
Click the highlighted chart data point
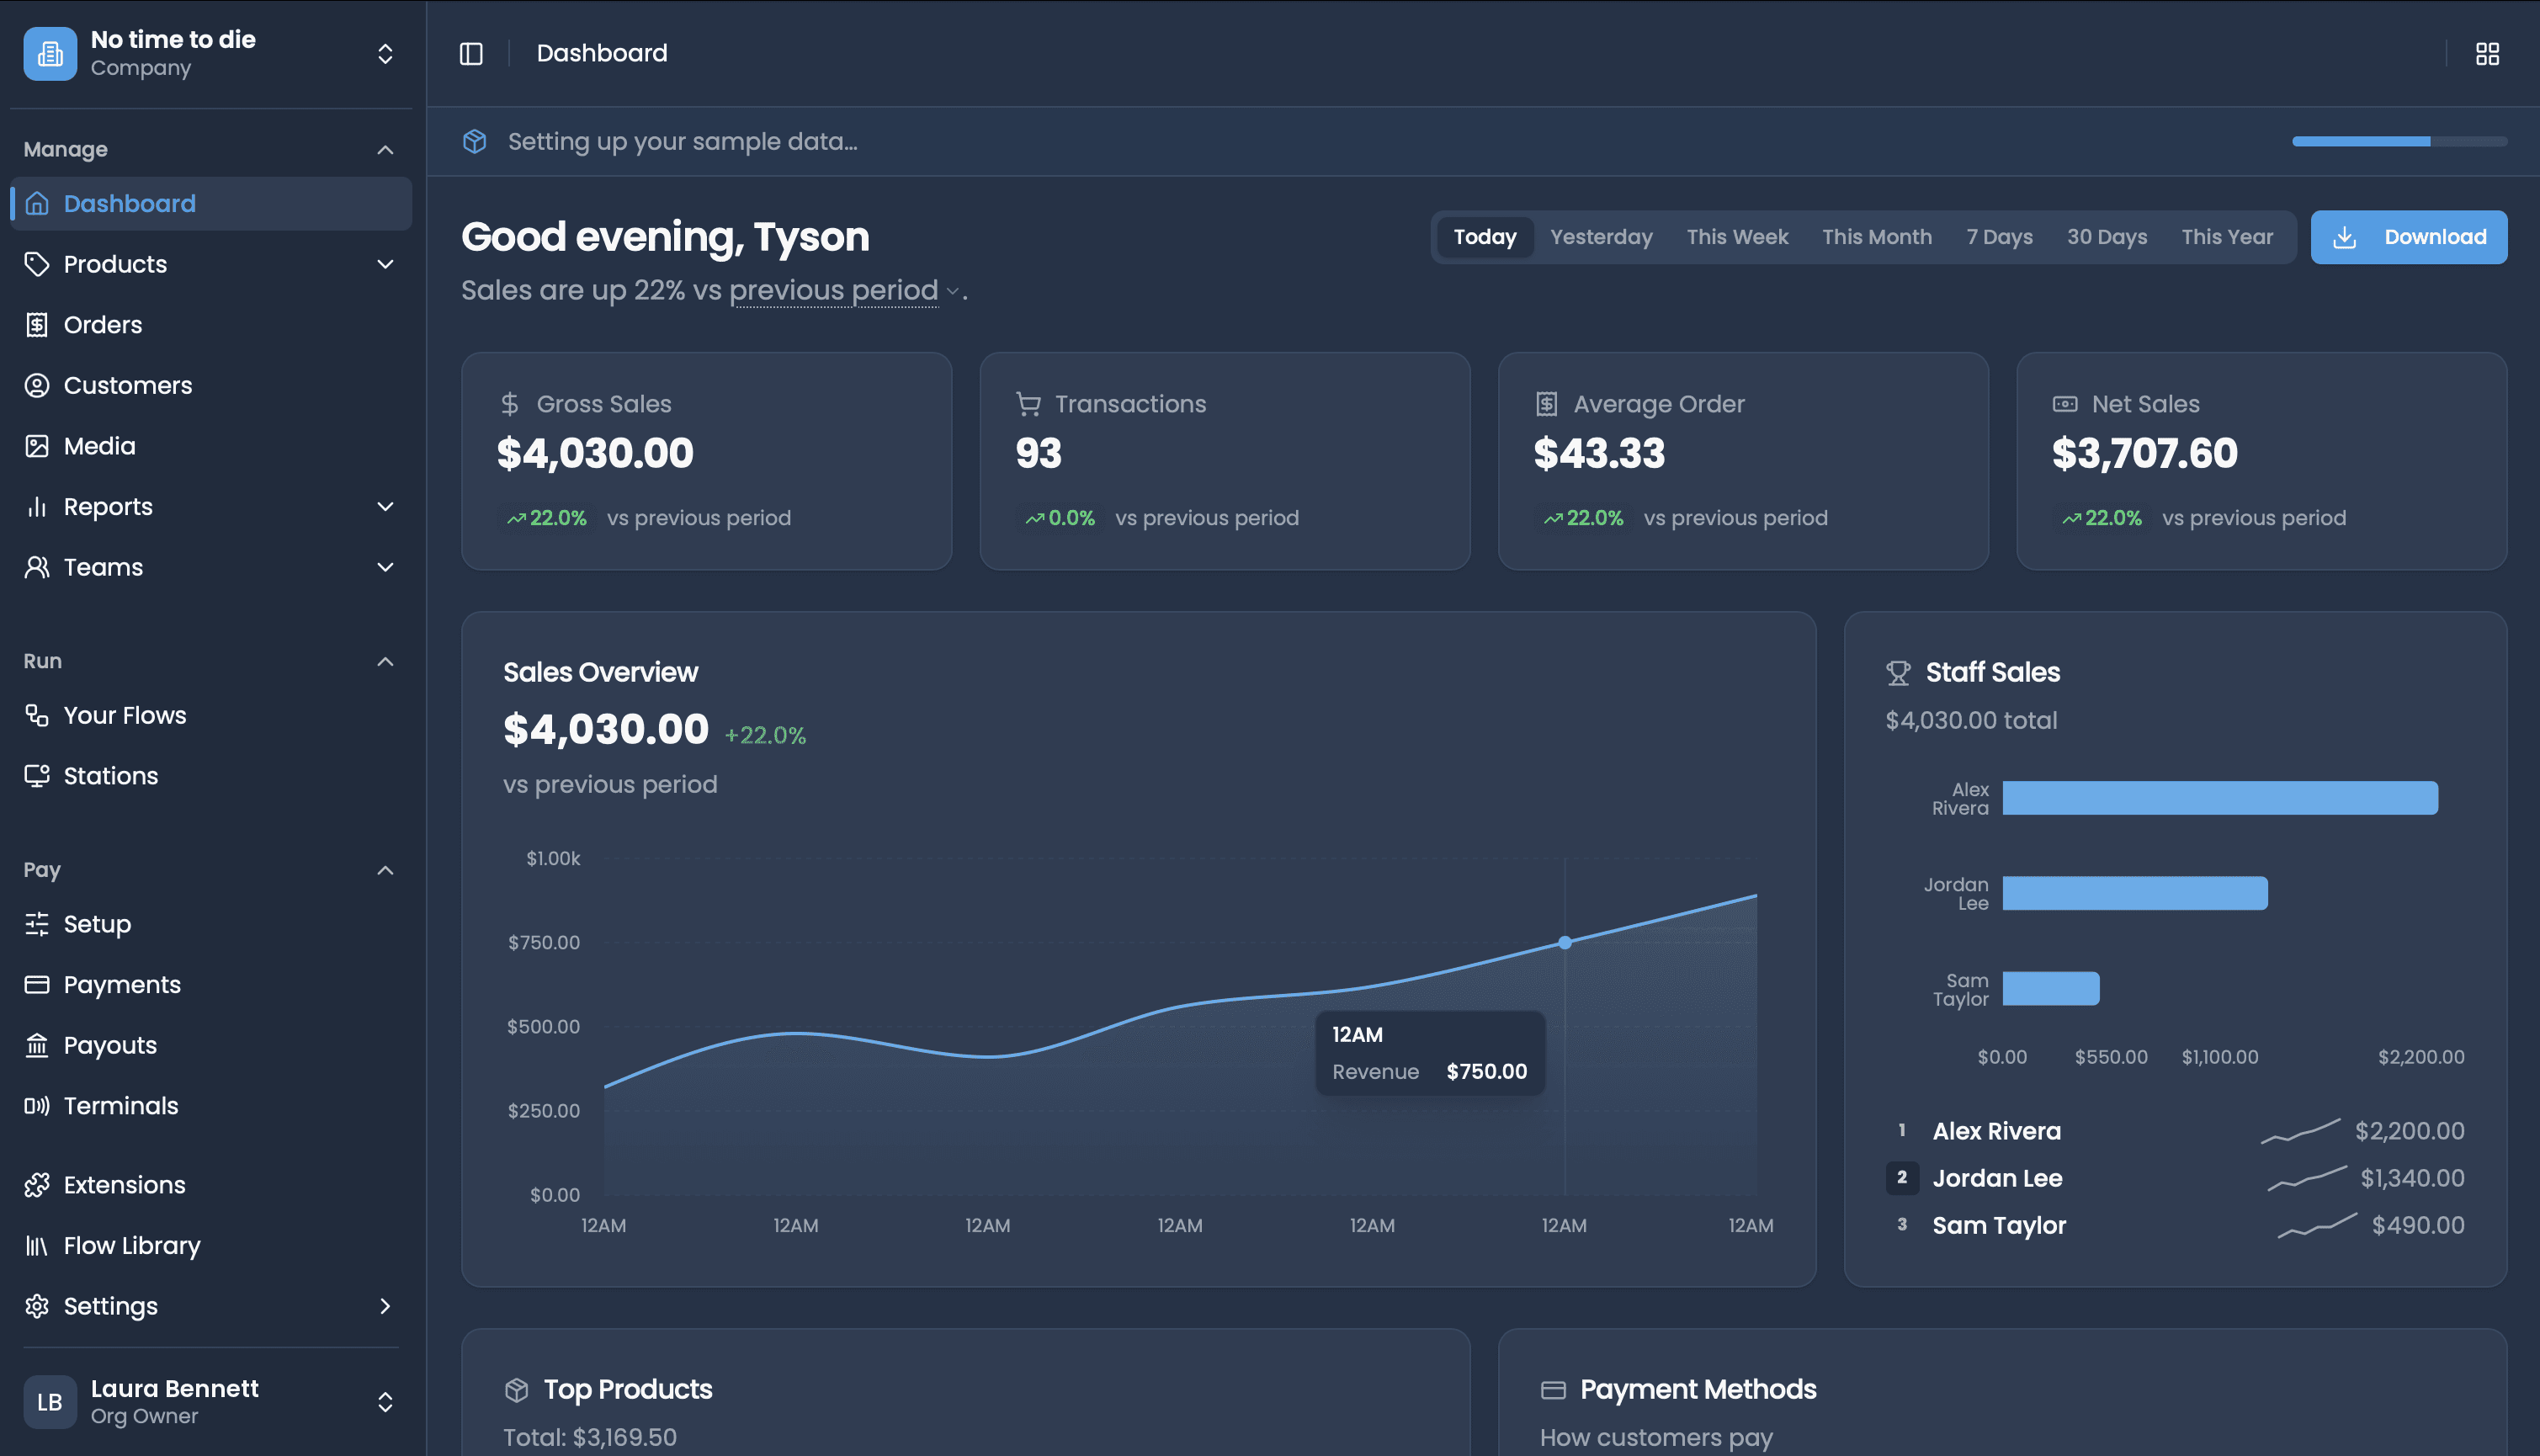[1565, 942]
